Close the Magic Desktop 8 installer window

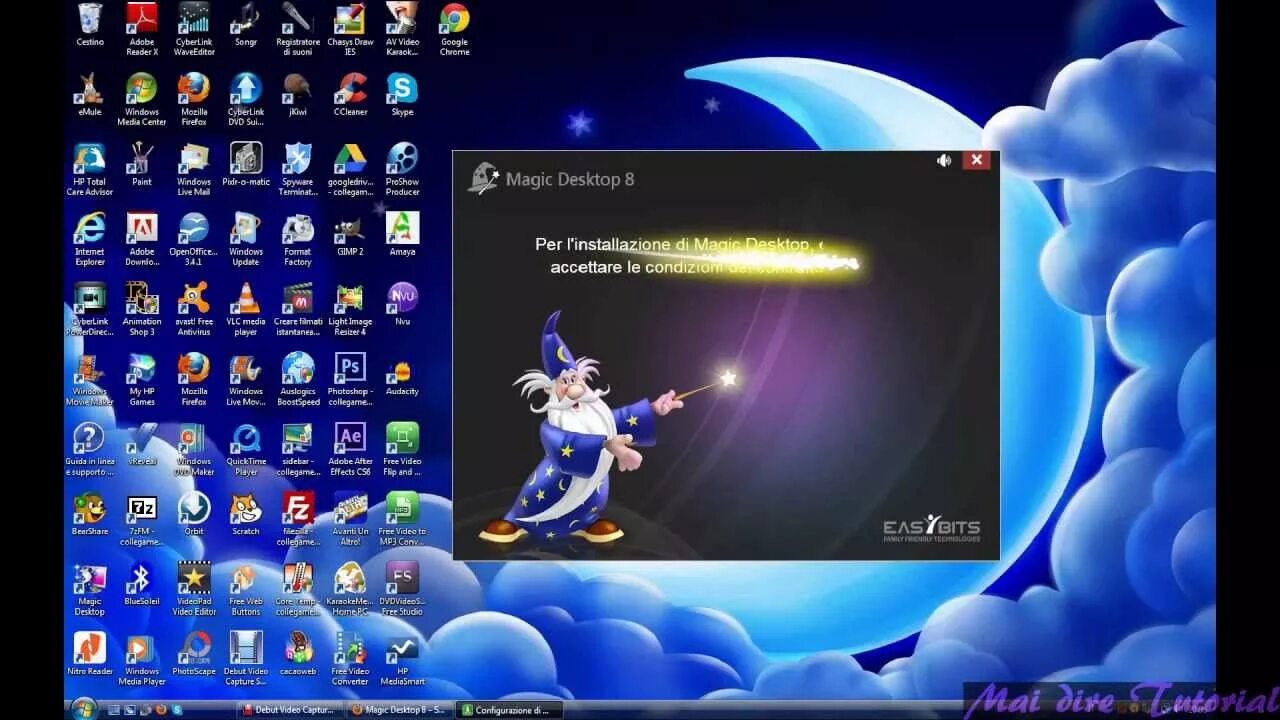(976, 160)
